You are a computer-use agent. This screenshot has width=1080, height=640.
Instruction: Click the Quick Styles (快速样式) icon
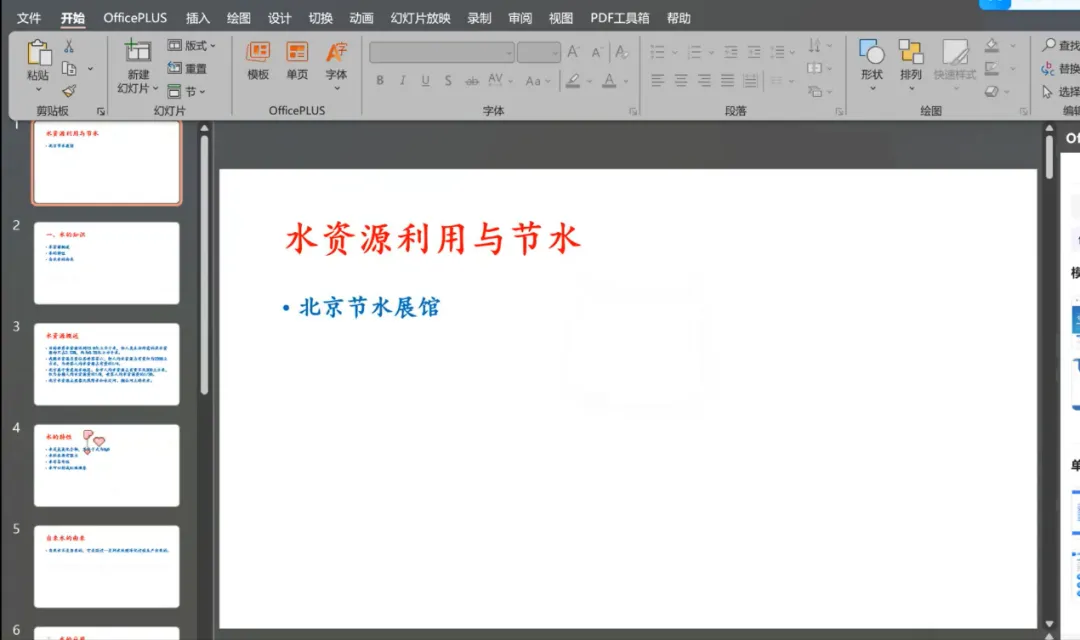tap(955, 52)
